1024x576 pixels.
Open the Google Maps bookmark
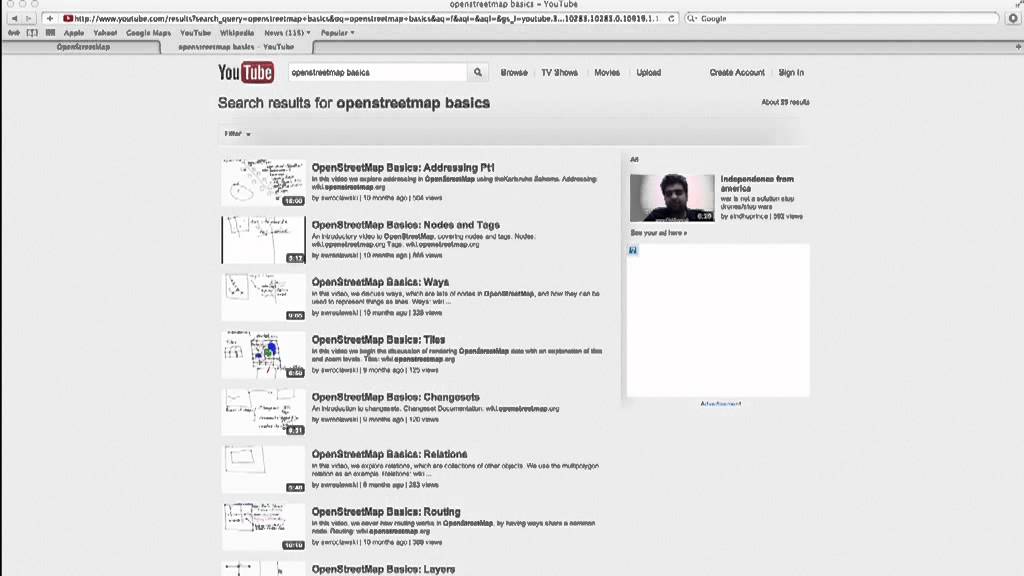(x=148, y=33)
